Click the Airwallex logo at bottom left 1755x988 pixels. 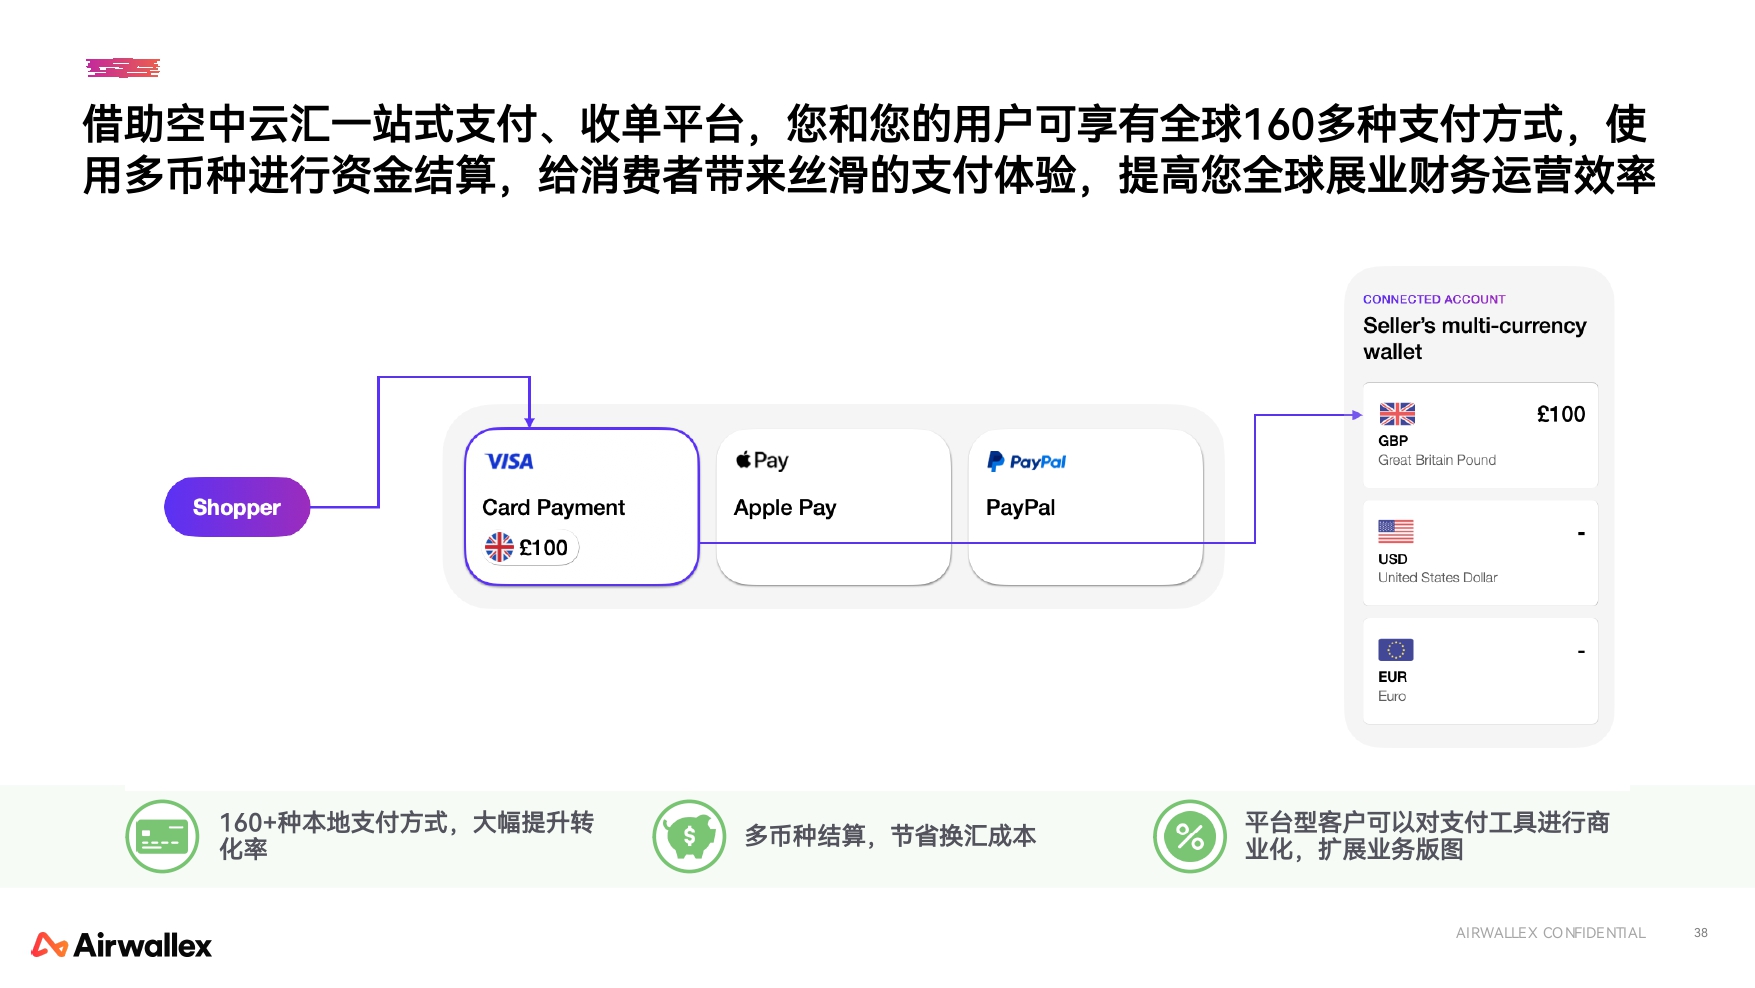120,944
